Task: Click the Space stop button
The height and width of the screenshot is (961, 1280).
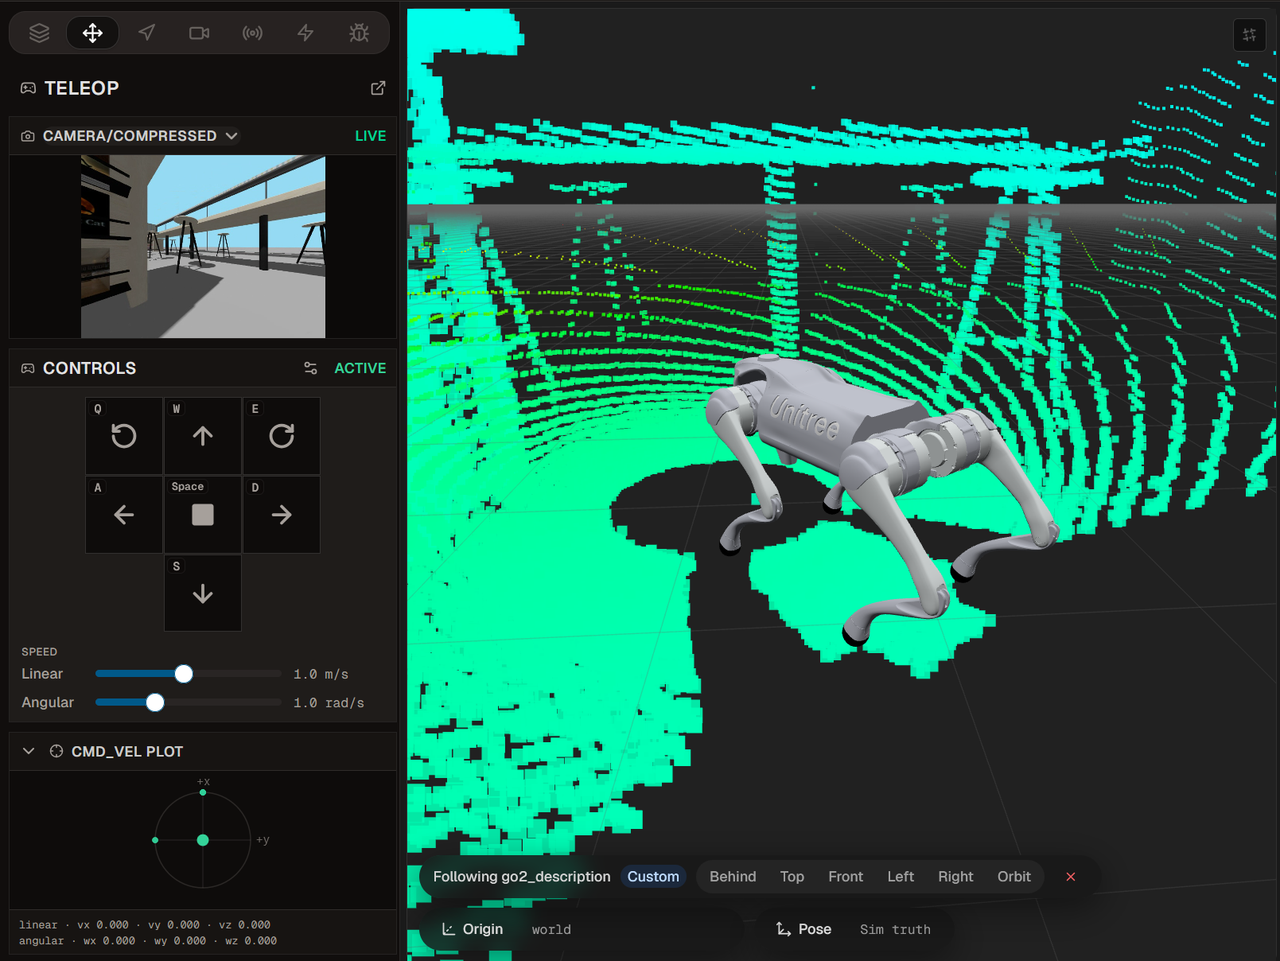Action: [x=203, y=515]
